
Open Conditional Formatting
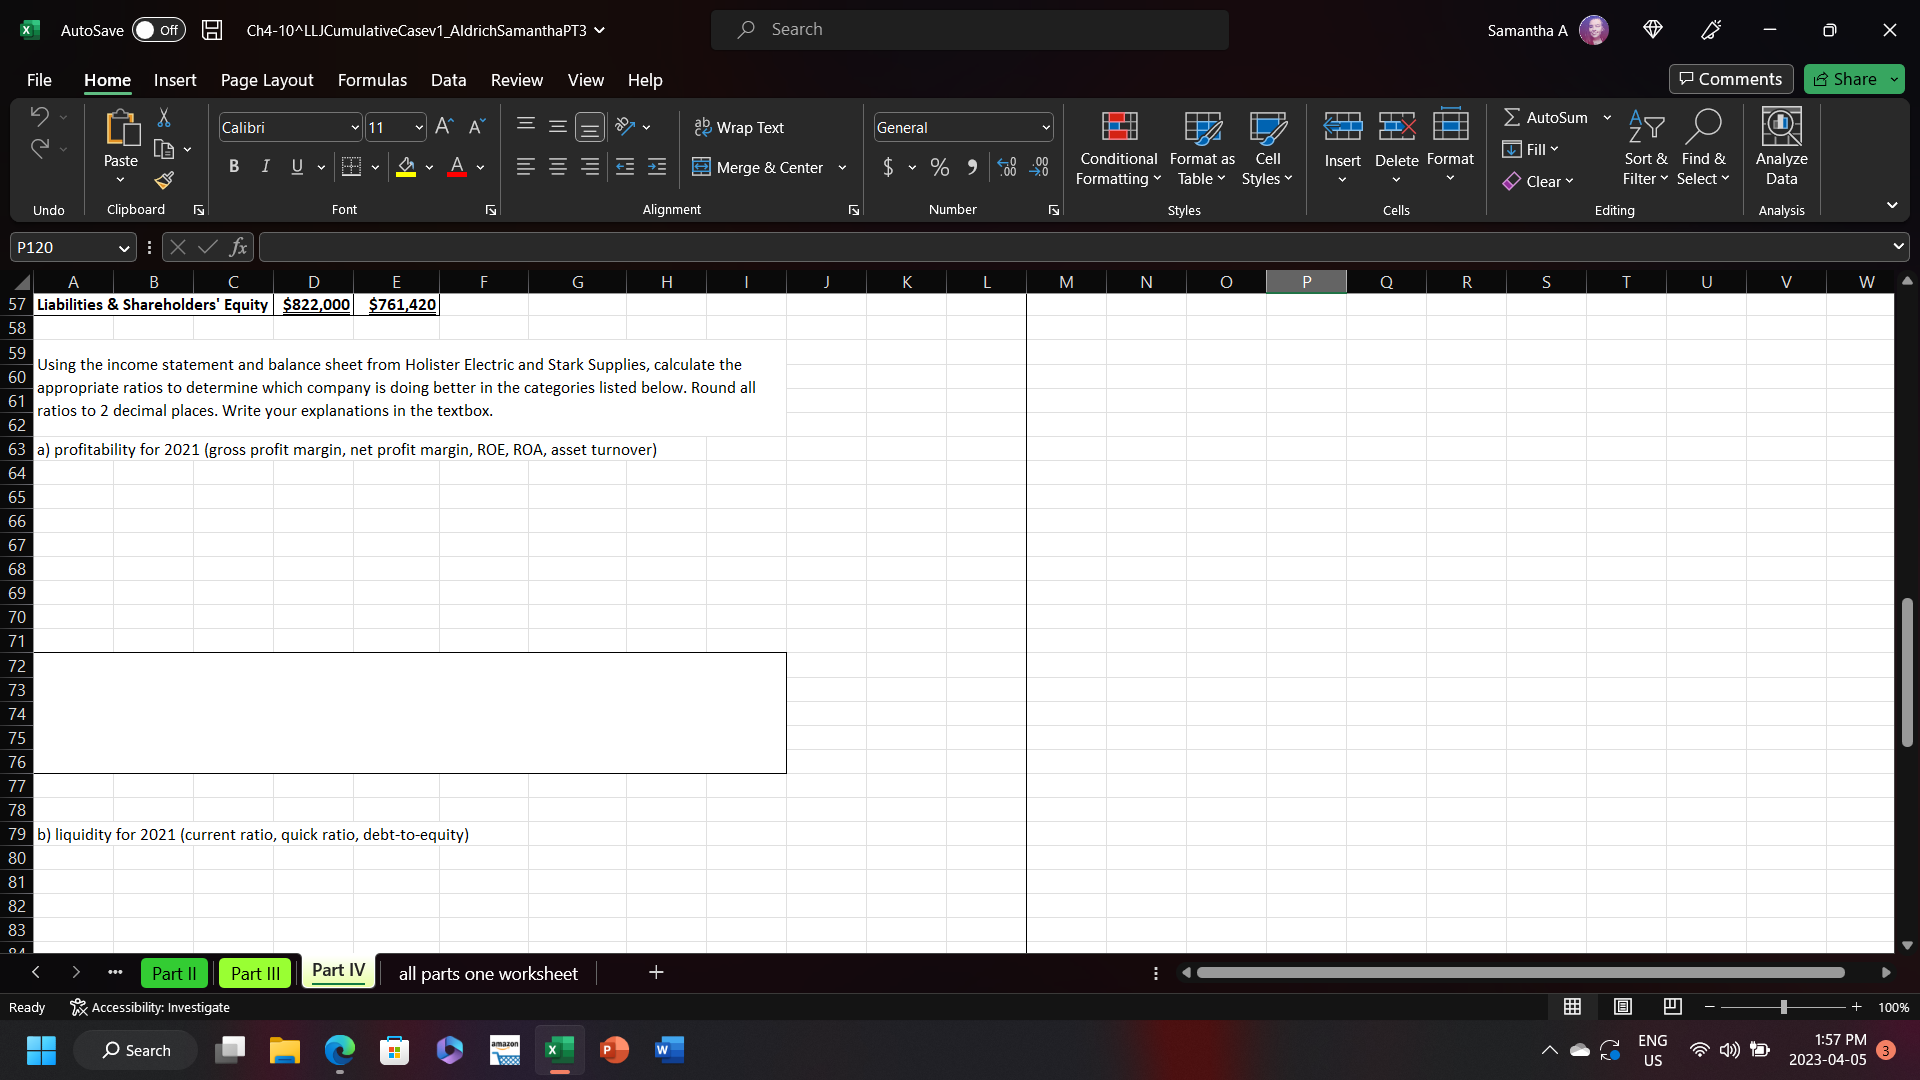[x=1117, y=148]
